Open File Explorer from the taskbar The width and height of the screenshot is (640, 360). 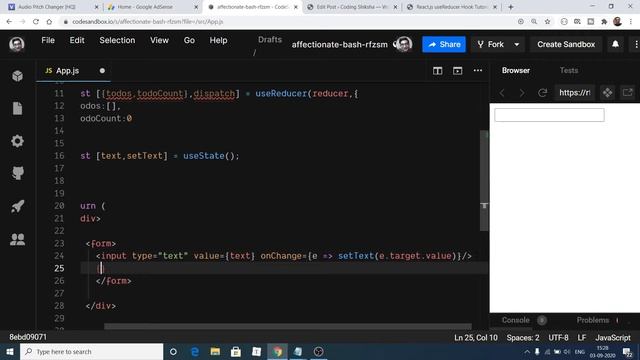[215, 351]
